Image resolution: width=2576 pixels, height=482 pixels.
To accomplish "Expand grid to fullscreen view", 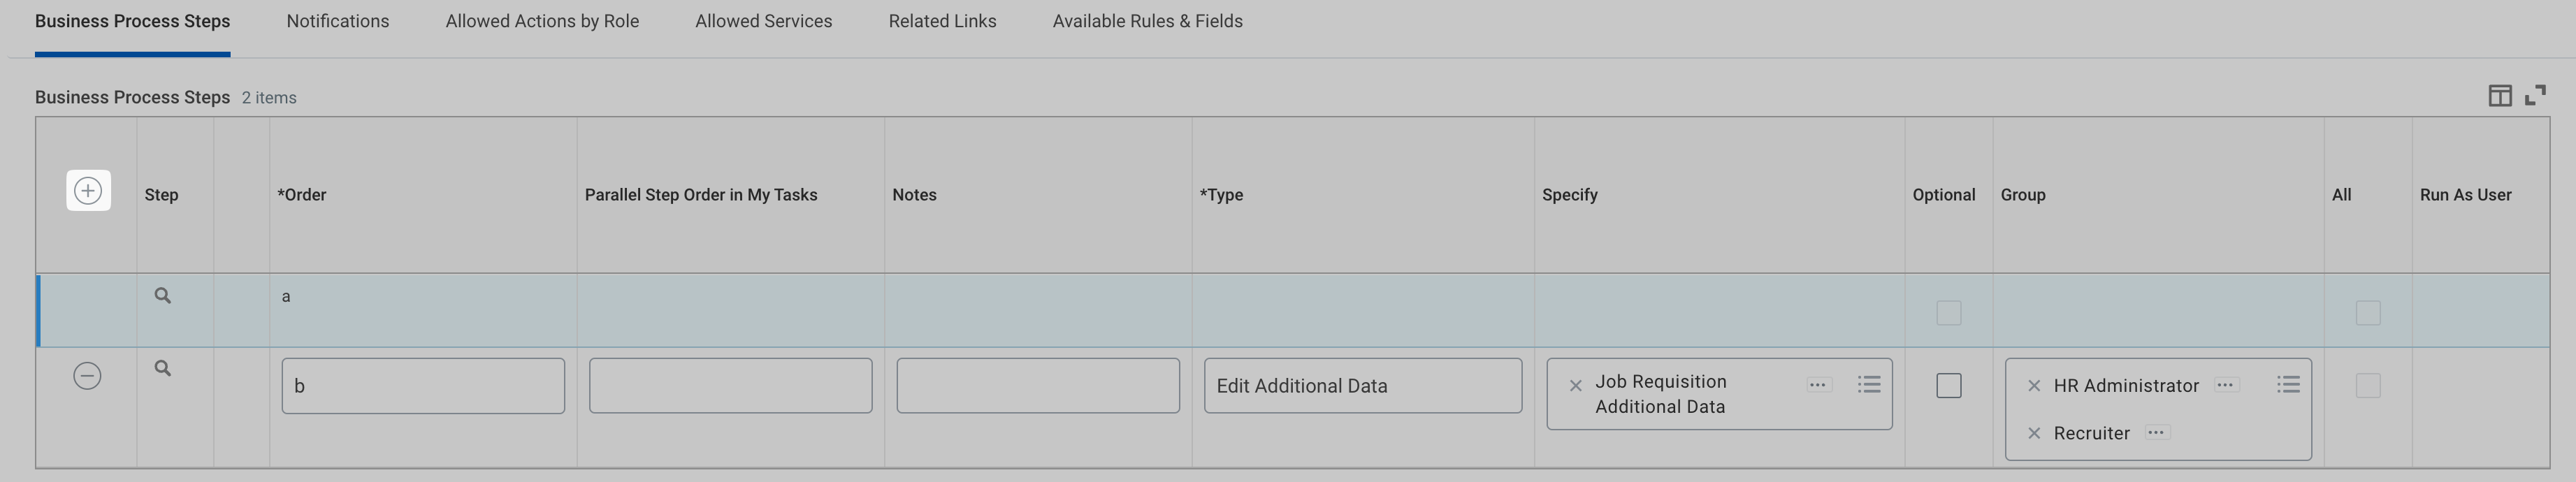I will pos(2535,96).
